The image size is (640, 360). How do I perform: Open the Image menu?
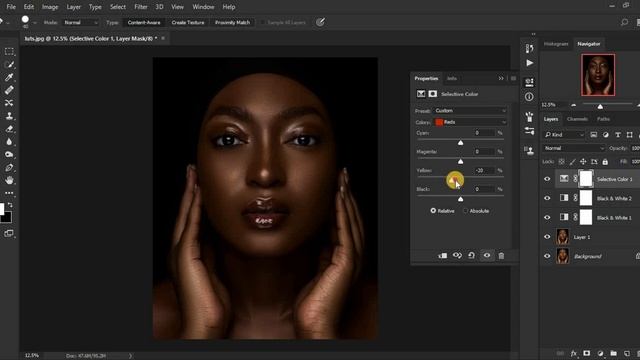pos(50,7)
